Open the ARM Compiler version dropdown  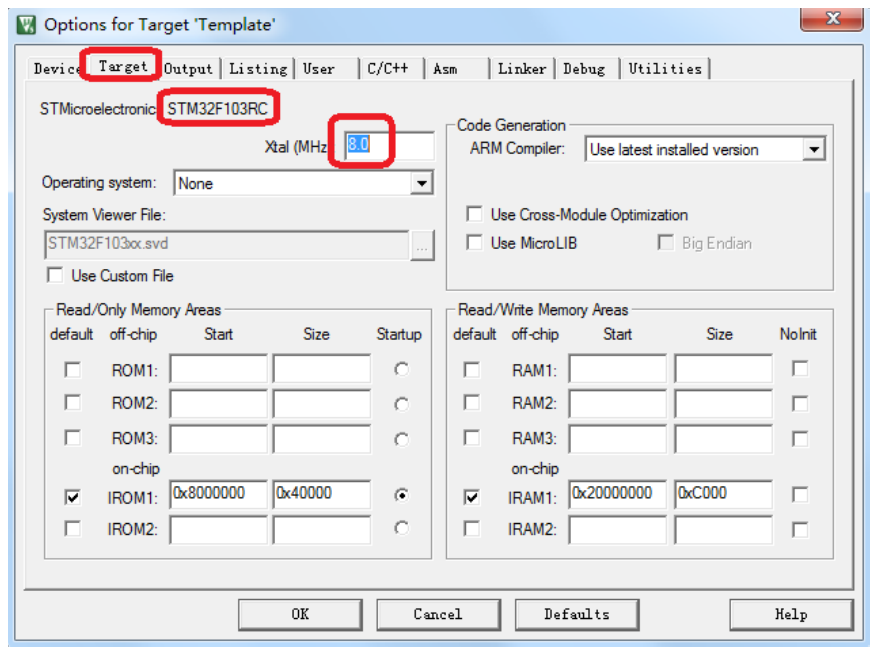814,150
